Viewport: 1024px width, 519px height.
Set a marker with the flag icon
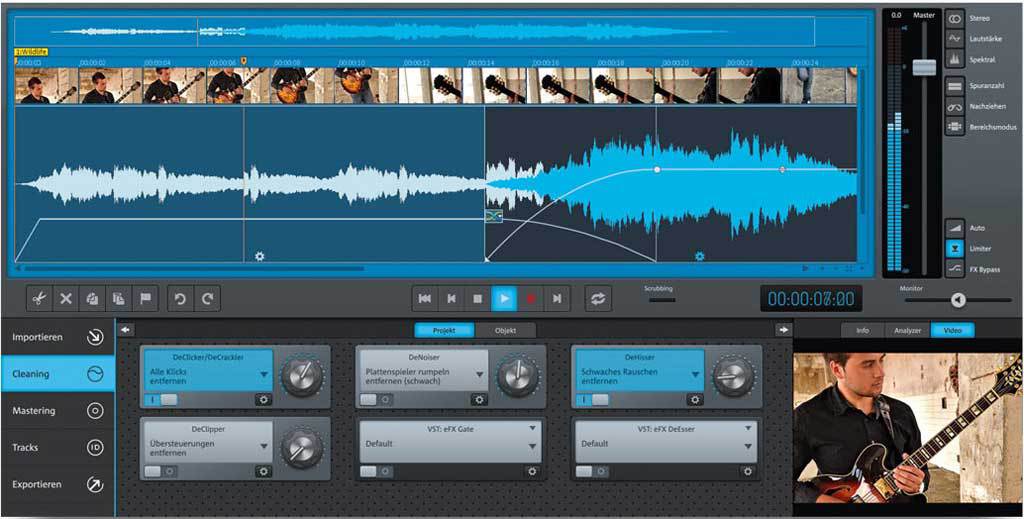(x=145, y=298)
